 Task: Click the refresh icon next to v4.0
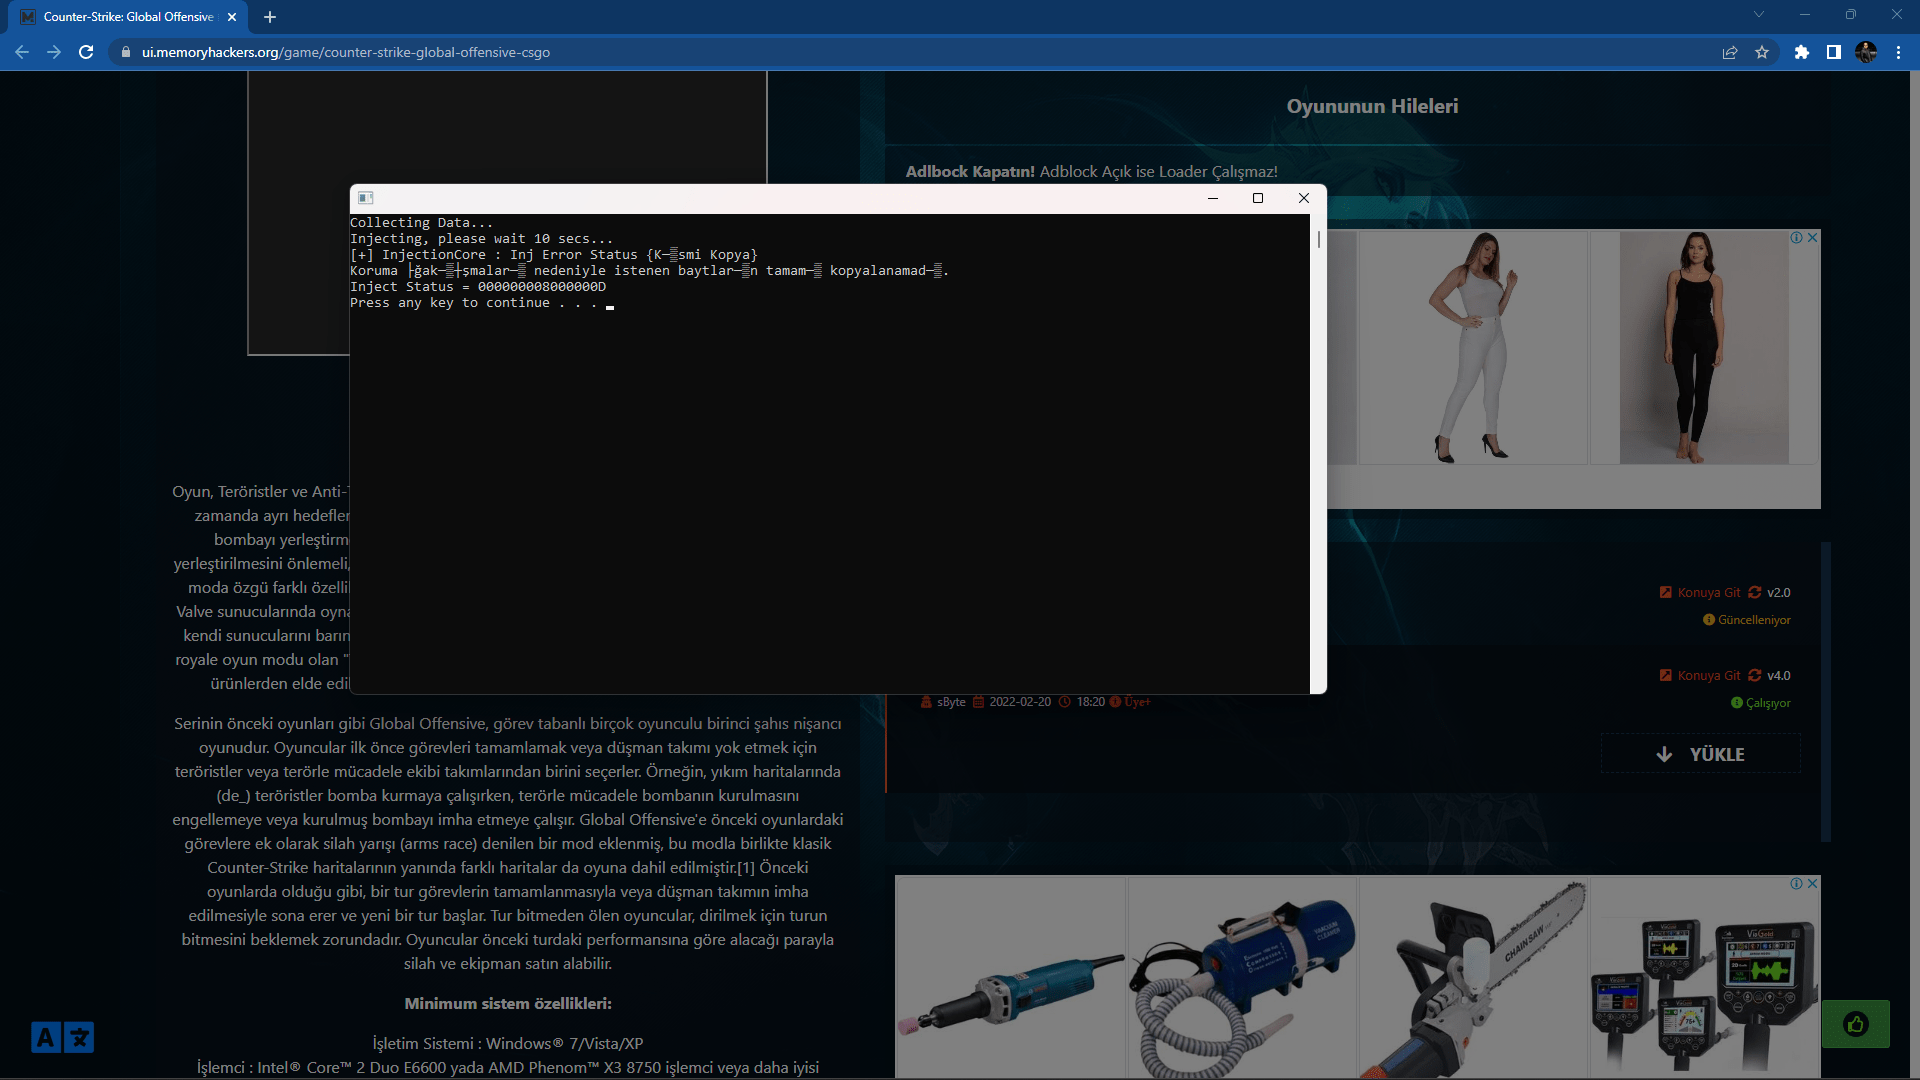pyautogui.click(x=1755, y=676)
